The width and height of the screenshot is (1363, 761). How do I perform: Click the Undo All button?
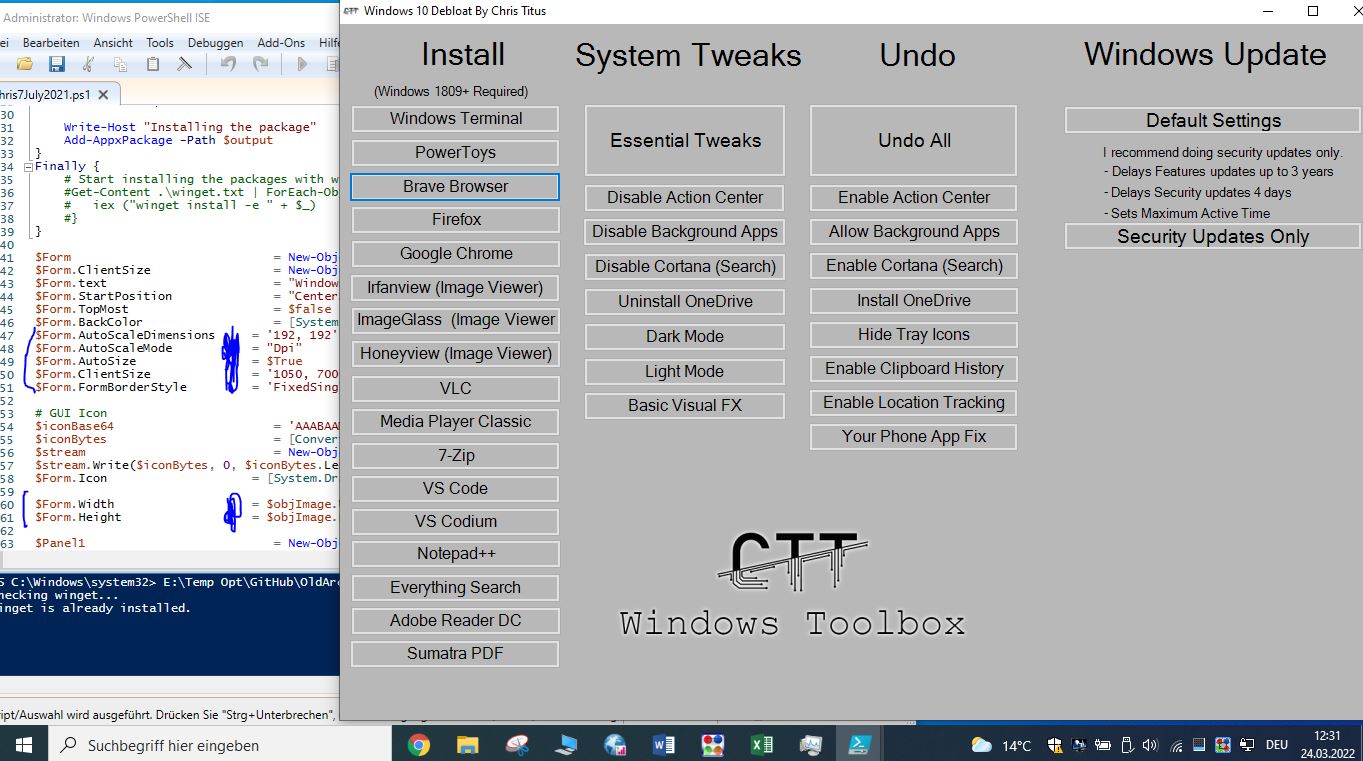[x=914, y=141]
